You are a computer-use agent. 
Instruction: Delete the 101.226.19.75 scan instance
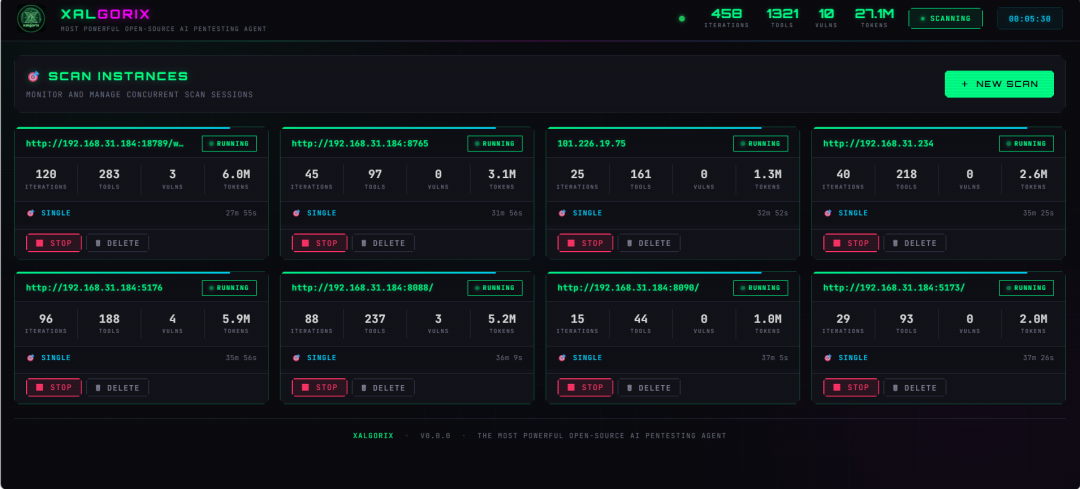click(650, 243)
